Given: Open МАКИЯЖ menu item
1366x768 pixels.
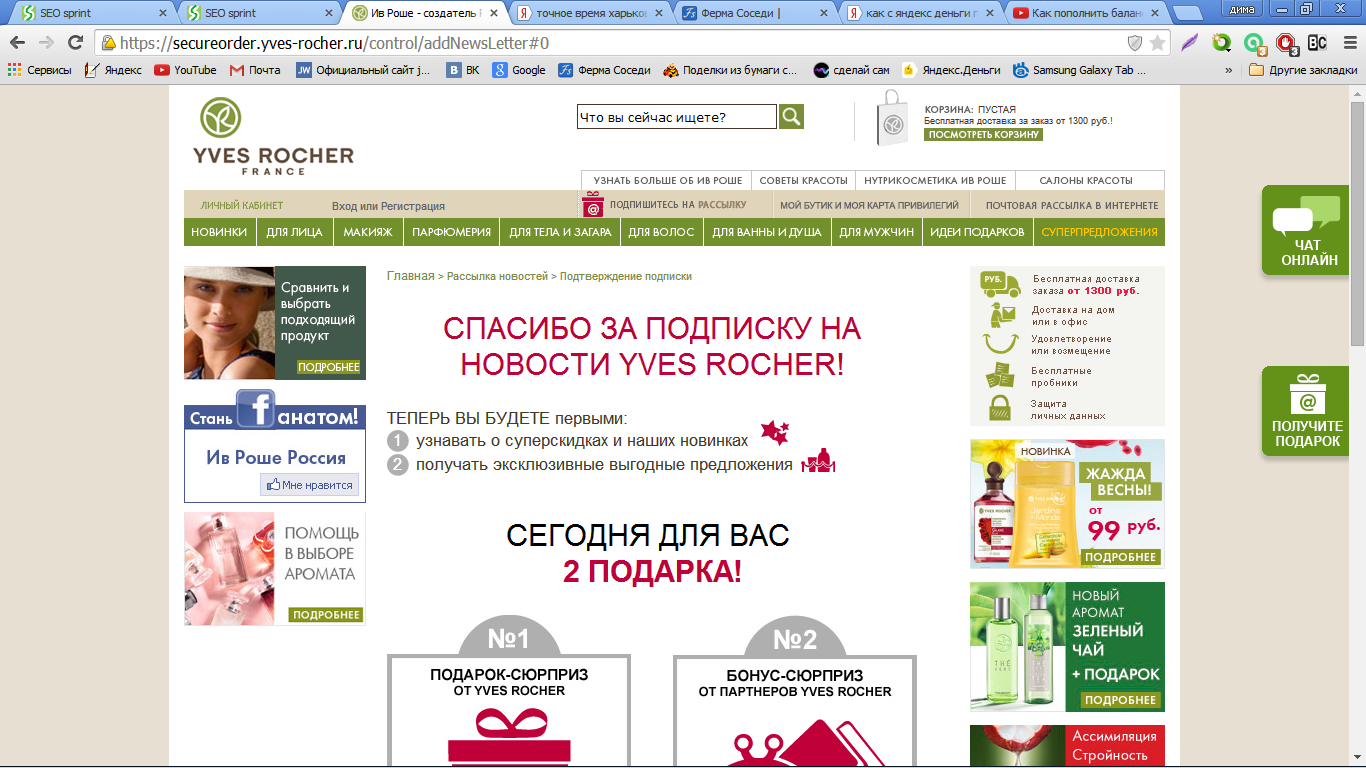Looking at the screenshot, I should coord(368,232).
